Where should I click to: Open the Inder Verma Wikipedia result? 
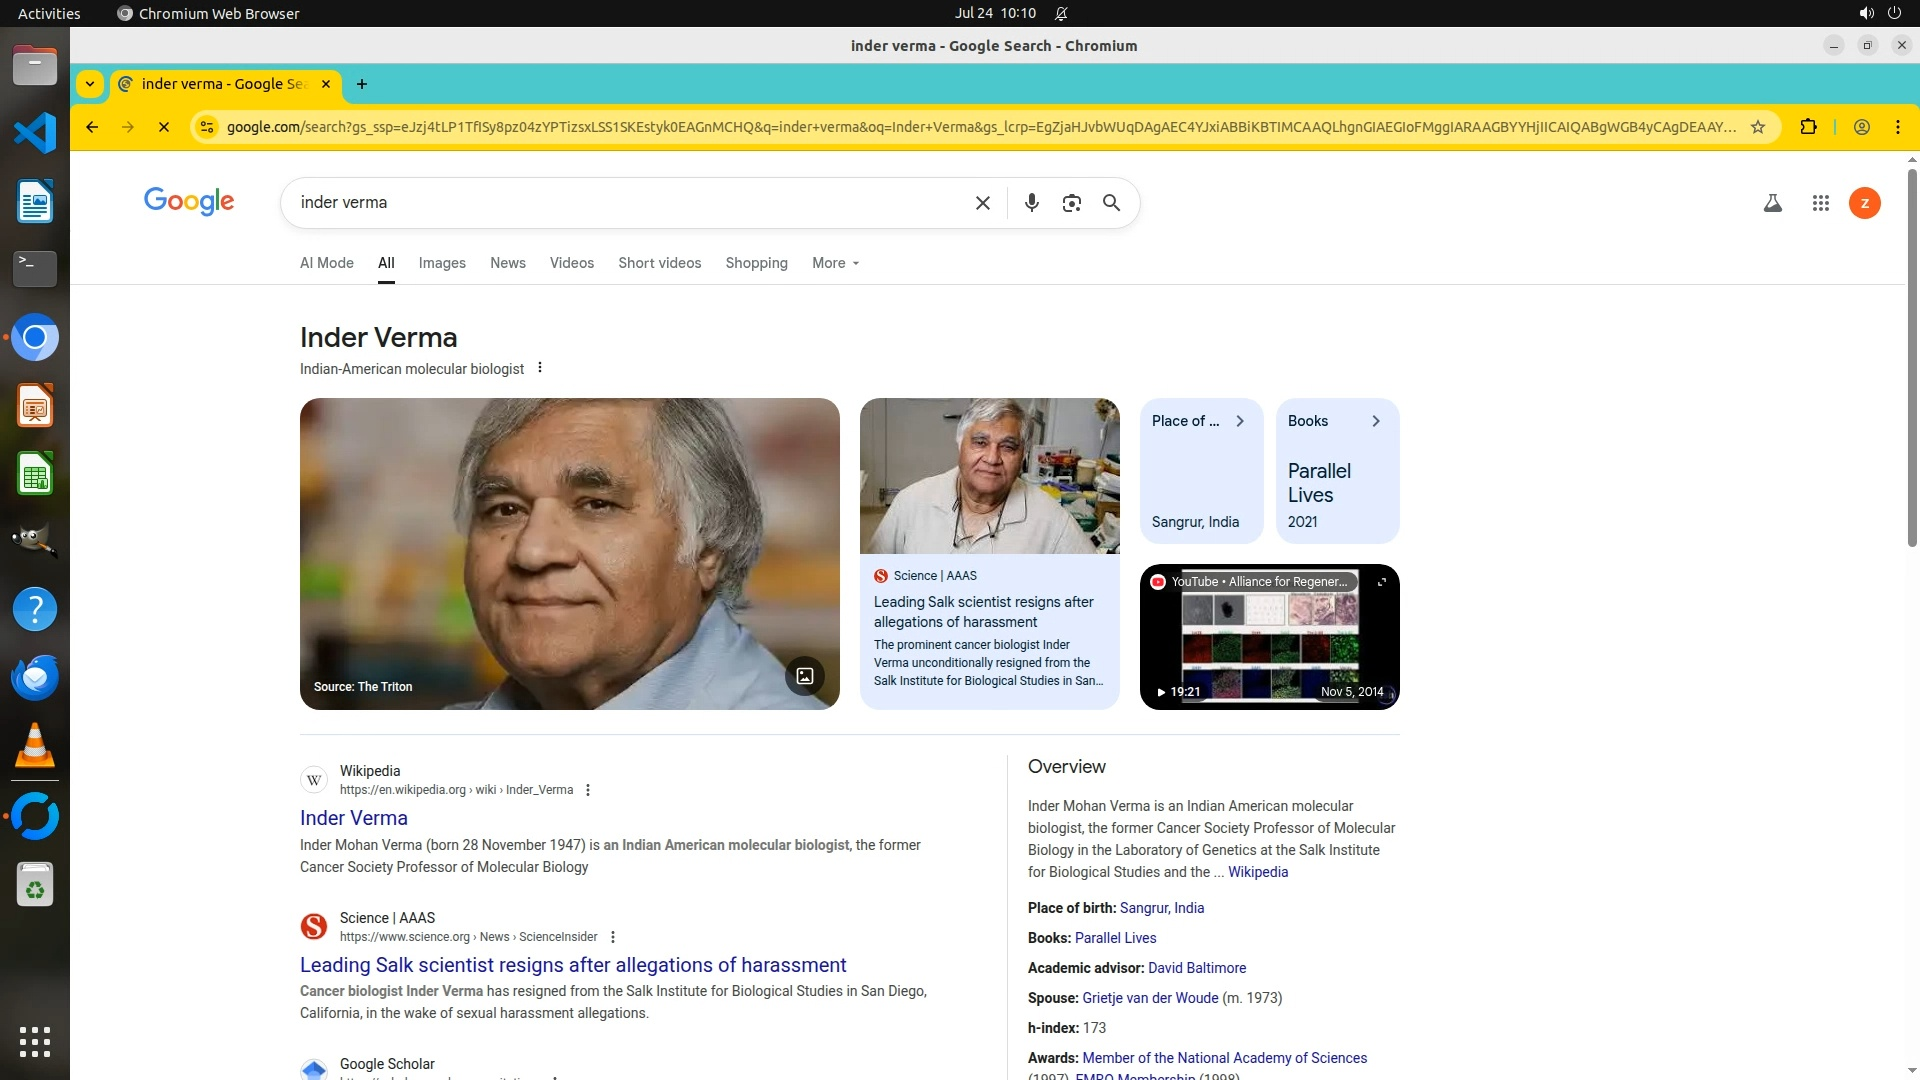354,818
